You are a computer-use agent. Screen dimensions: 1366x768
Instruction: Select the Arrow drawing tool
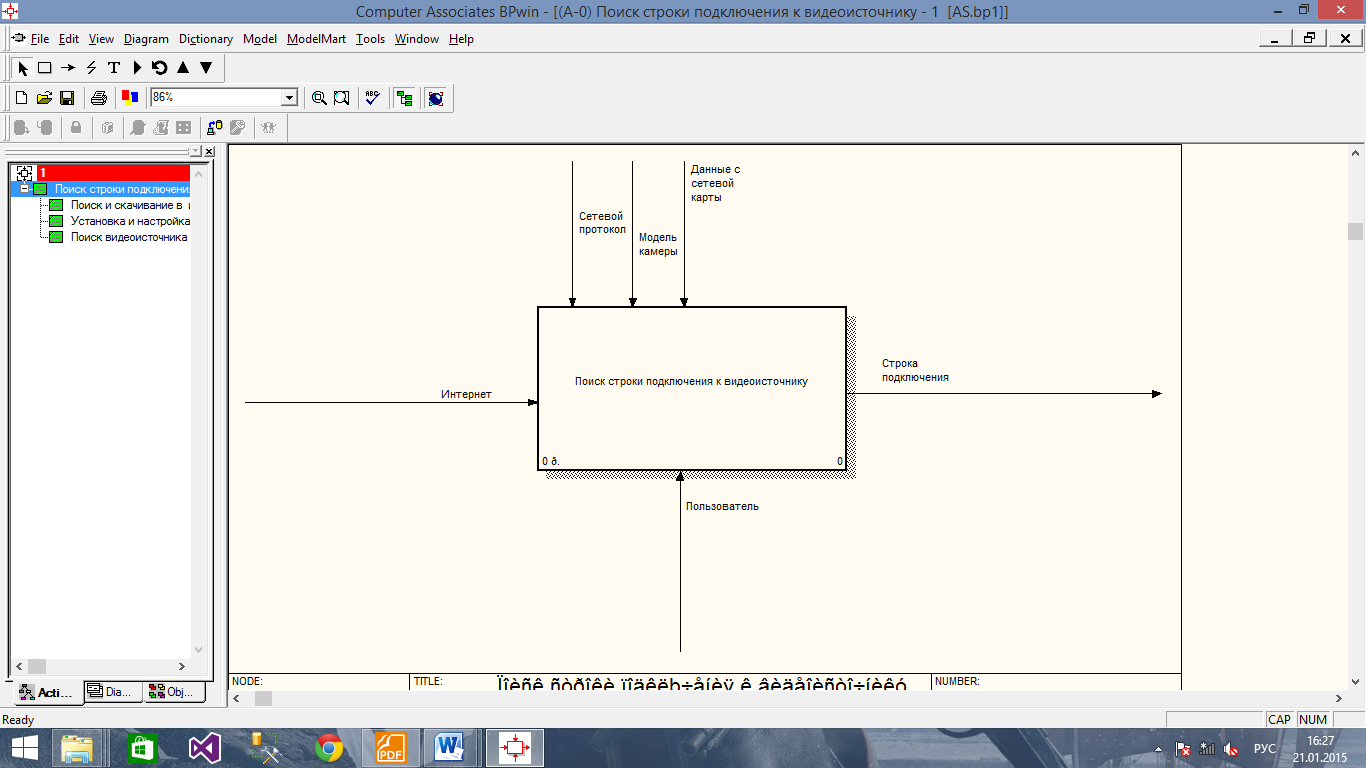(68, 68)
